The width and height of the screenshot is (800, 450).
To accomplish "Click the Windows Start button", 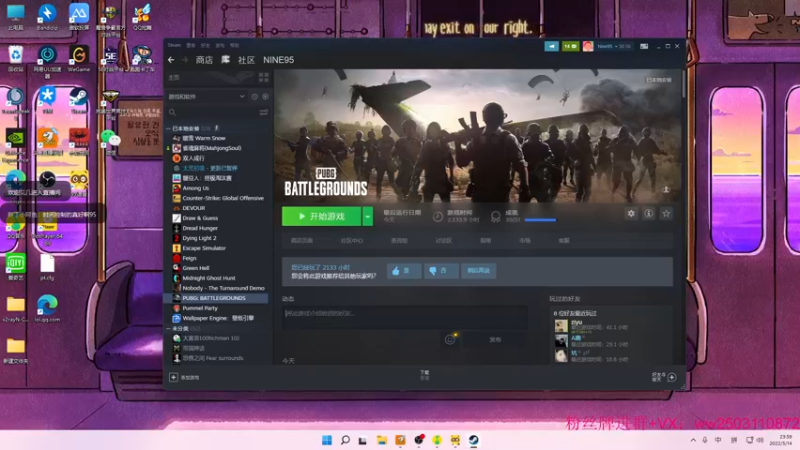I will pyautogui.click(x=327, y=440).
